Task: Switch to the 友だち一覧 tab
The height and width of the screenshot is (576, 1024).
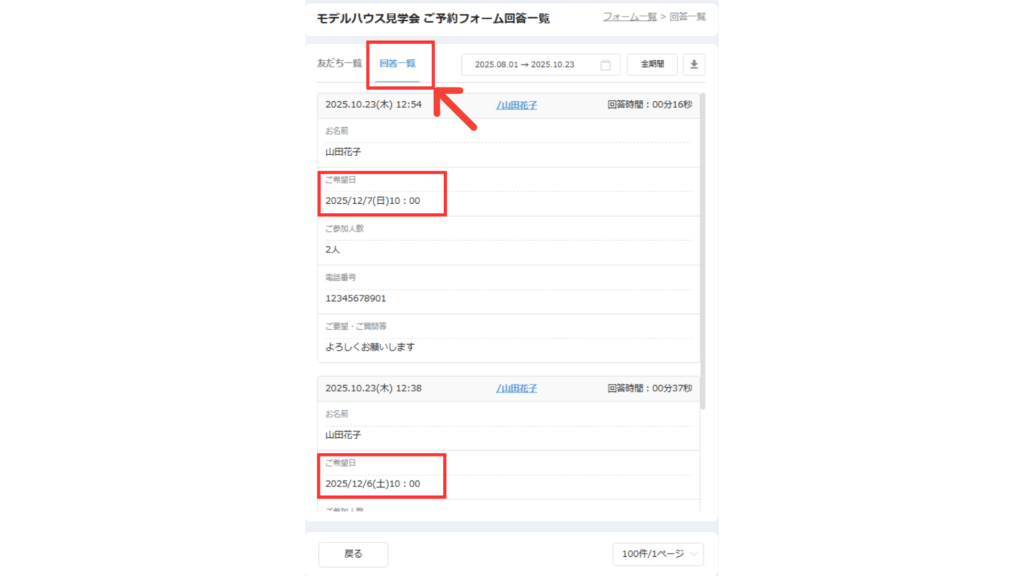Action: point(339,63)
